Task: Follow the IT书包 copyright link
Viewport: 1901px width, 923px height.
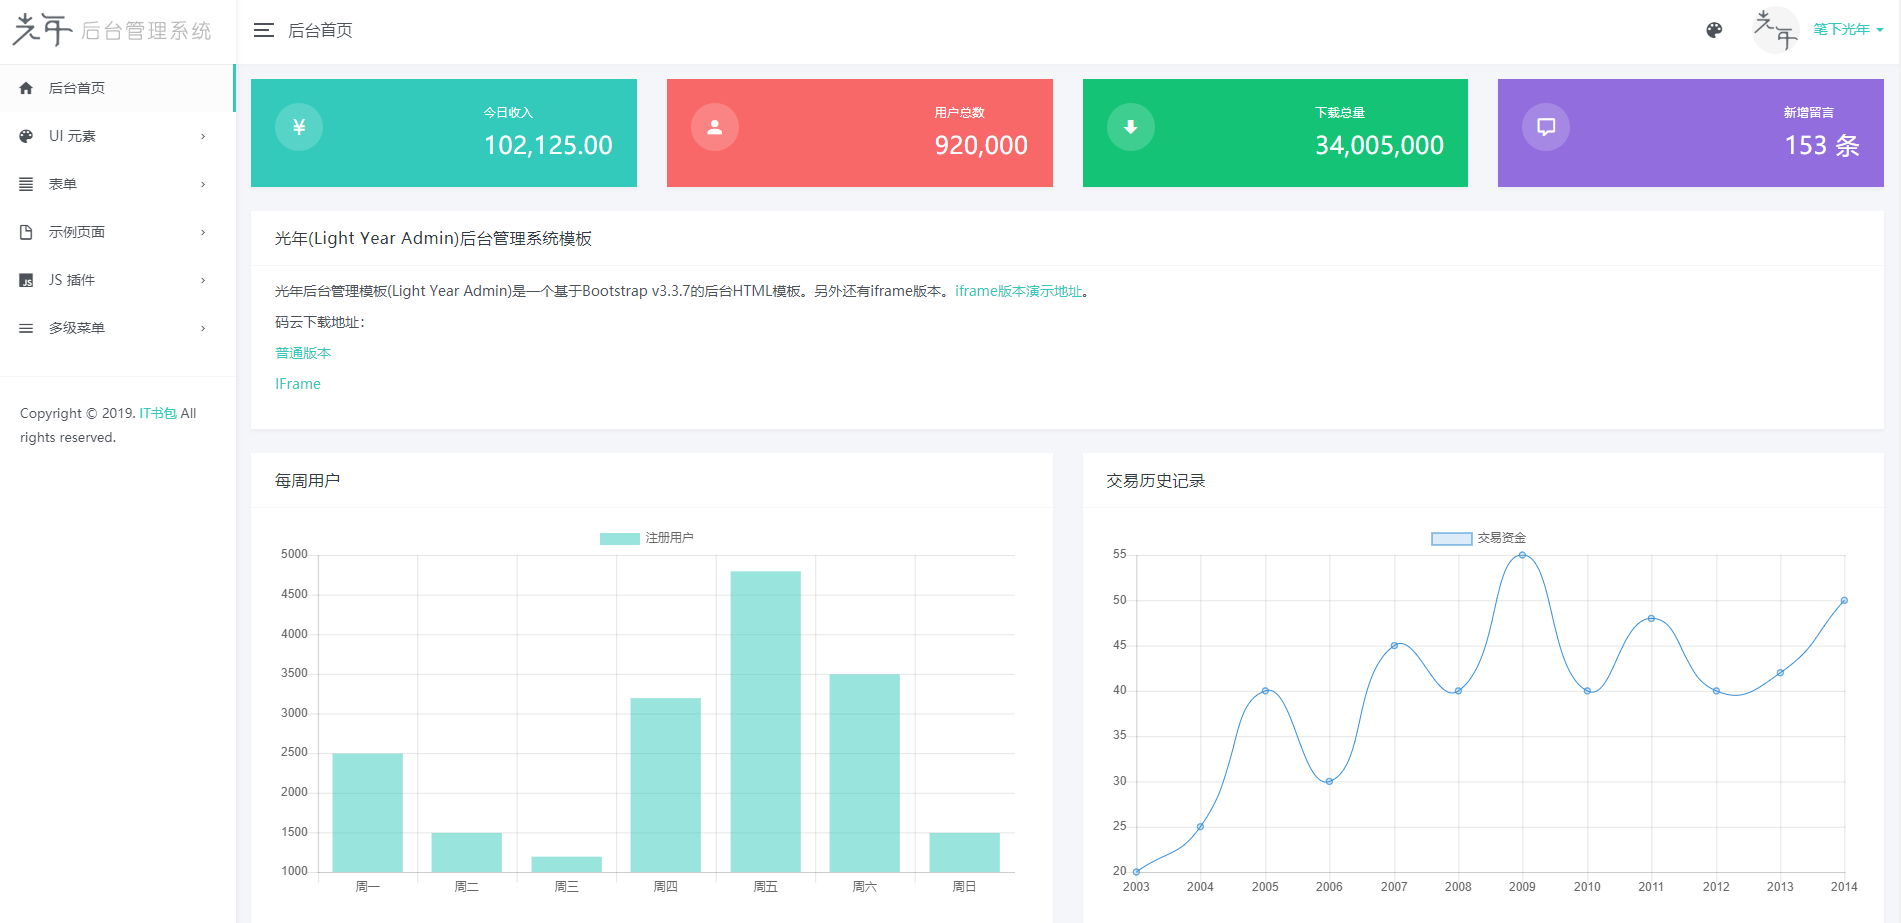Action: 158,413
